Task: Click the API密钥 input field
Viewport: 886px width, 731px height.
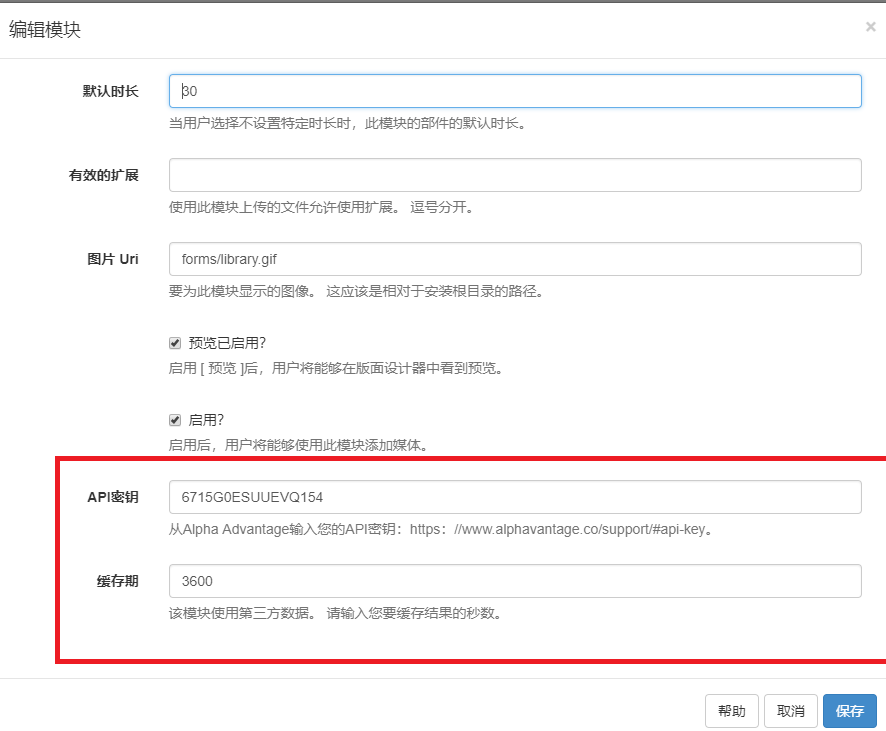Action: coord(515,497)
